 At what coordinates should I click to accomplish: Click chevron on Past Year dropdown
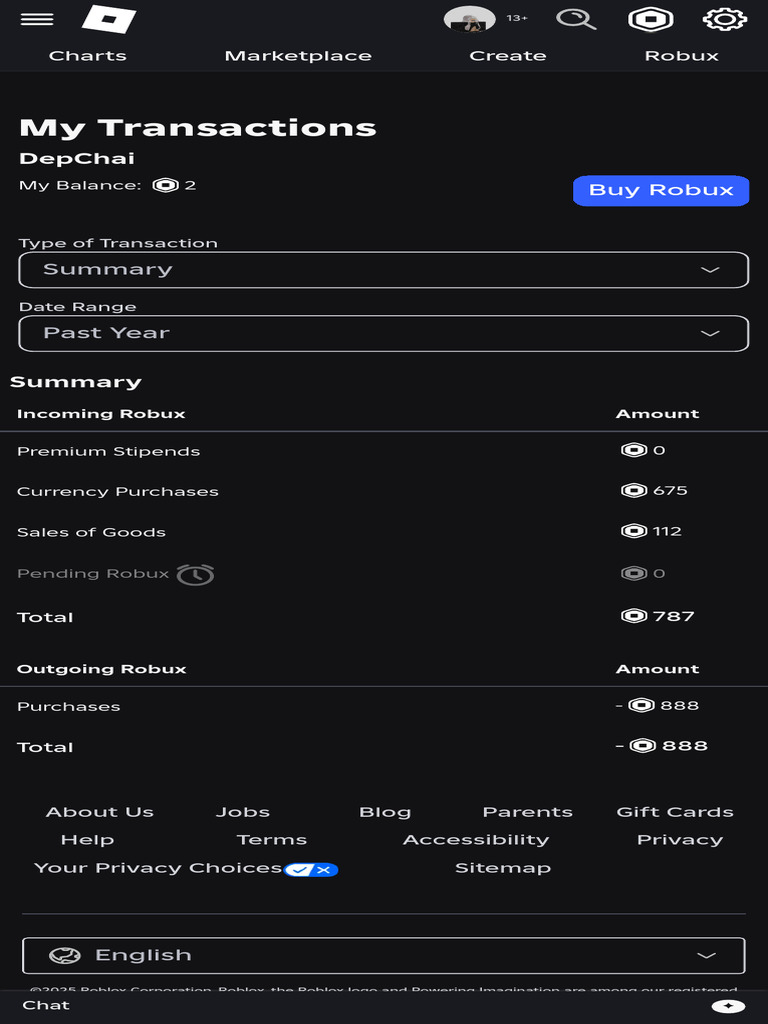click(710, 333)
